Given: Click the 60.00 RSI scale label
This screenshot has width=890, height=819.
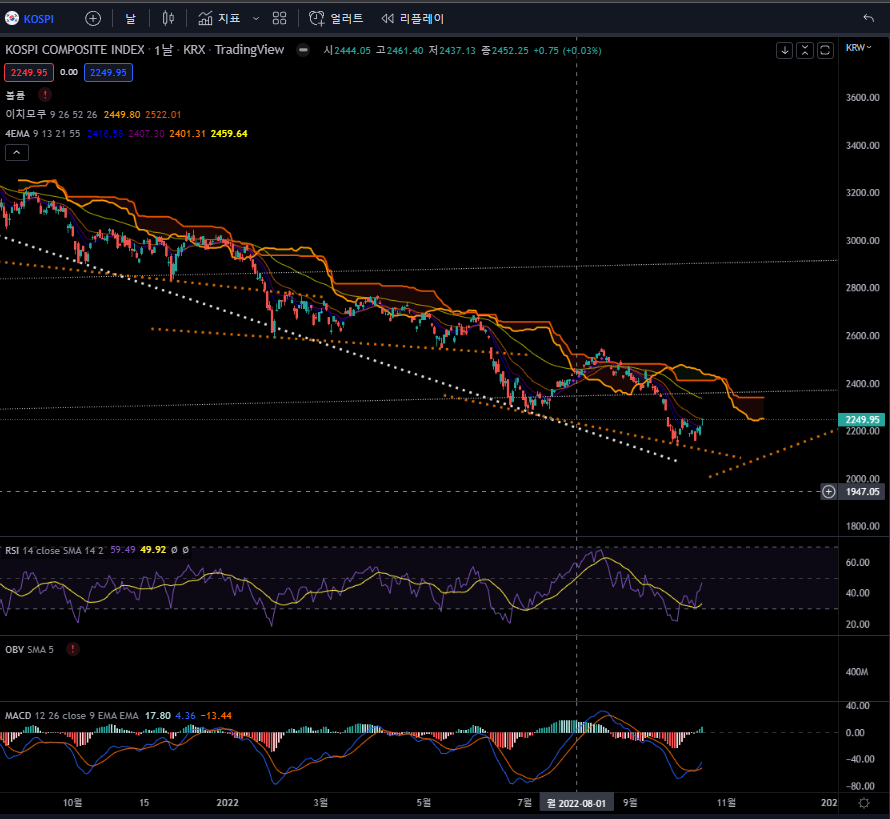Looking at the screenshot, I should [x=858, y=562].
